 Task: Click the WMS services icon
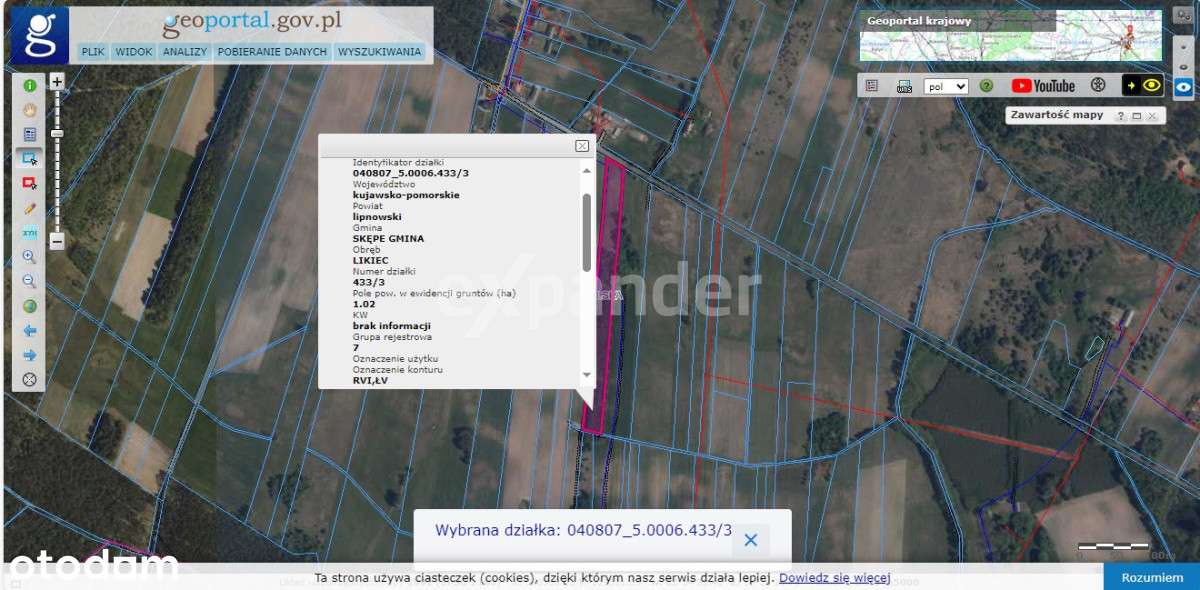click(904, 86)
